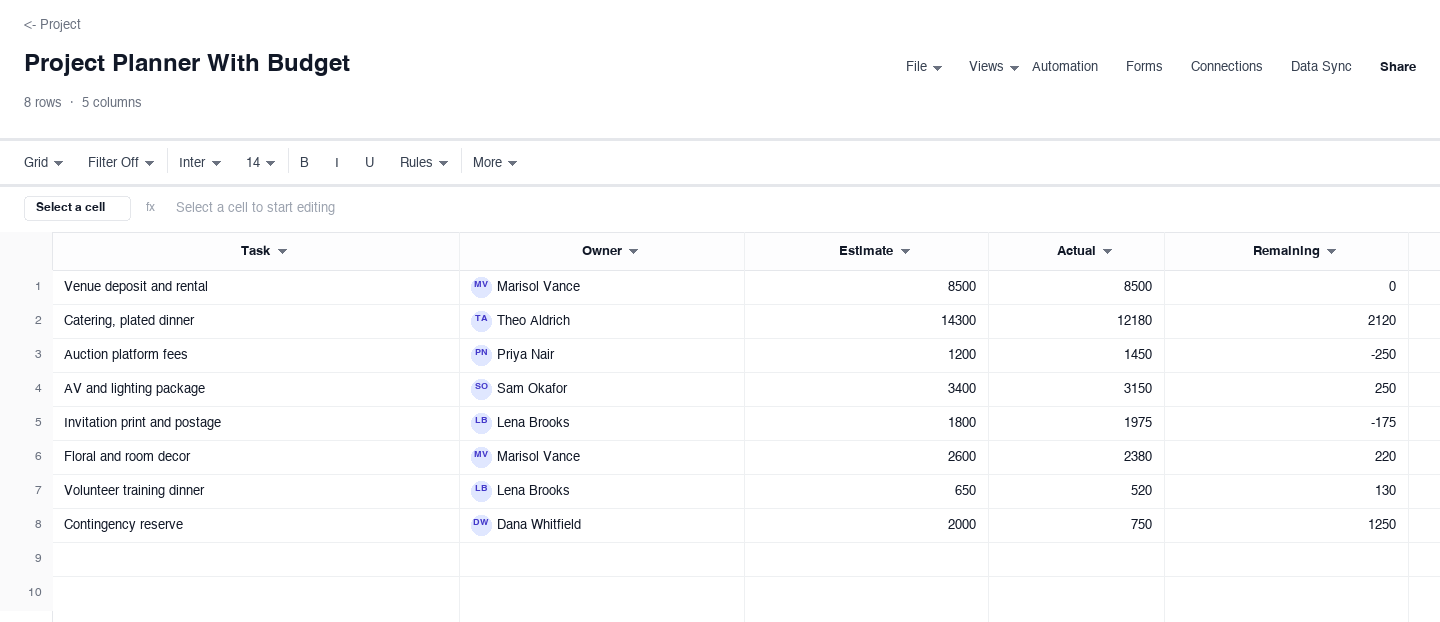Click the MV avatar beside Venue deposit row
This screenshot has width=1440, height=622.
coord(481,287)
